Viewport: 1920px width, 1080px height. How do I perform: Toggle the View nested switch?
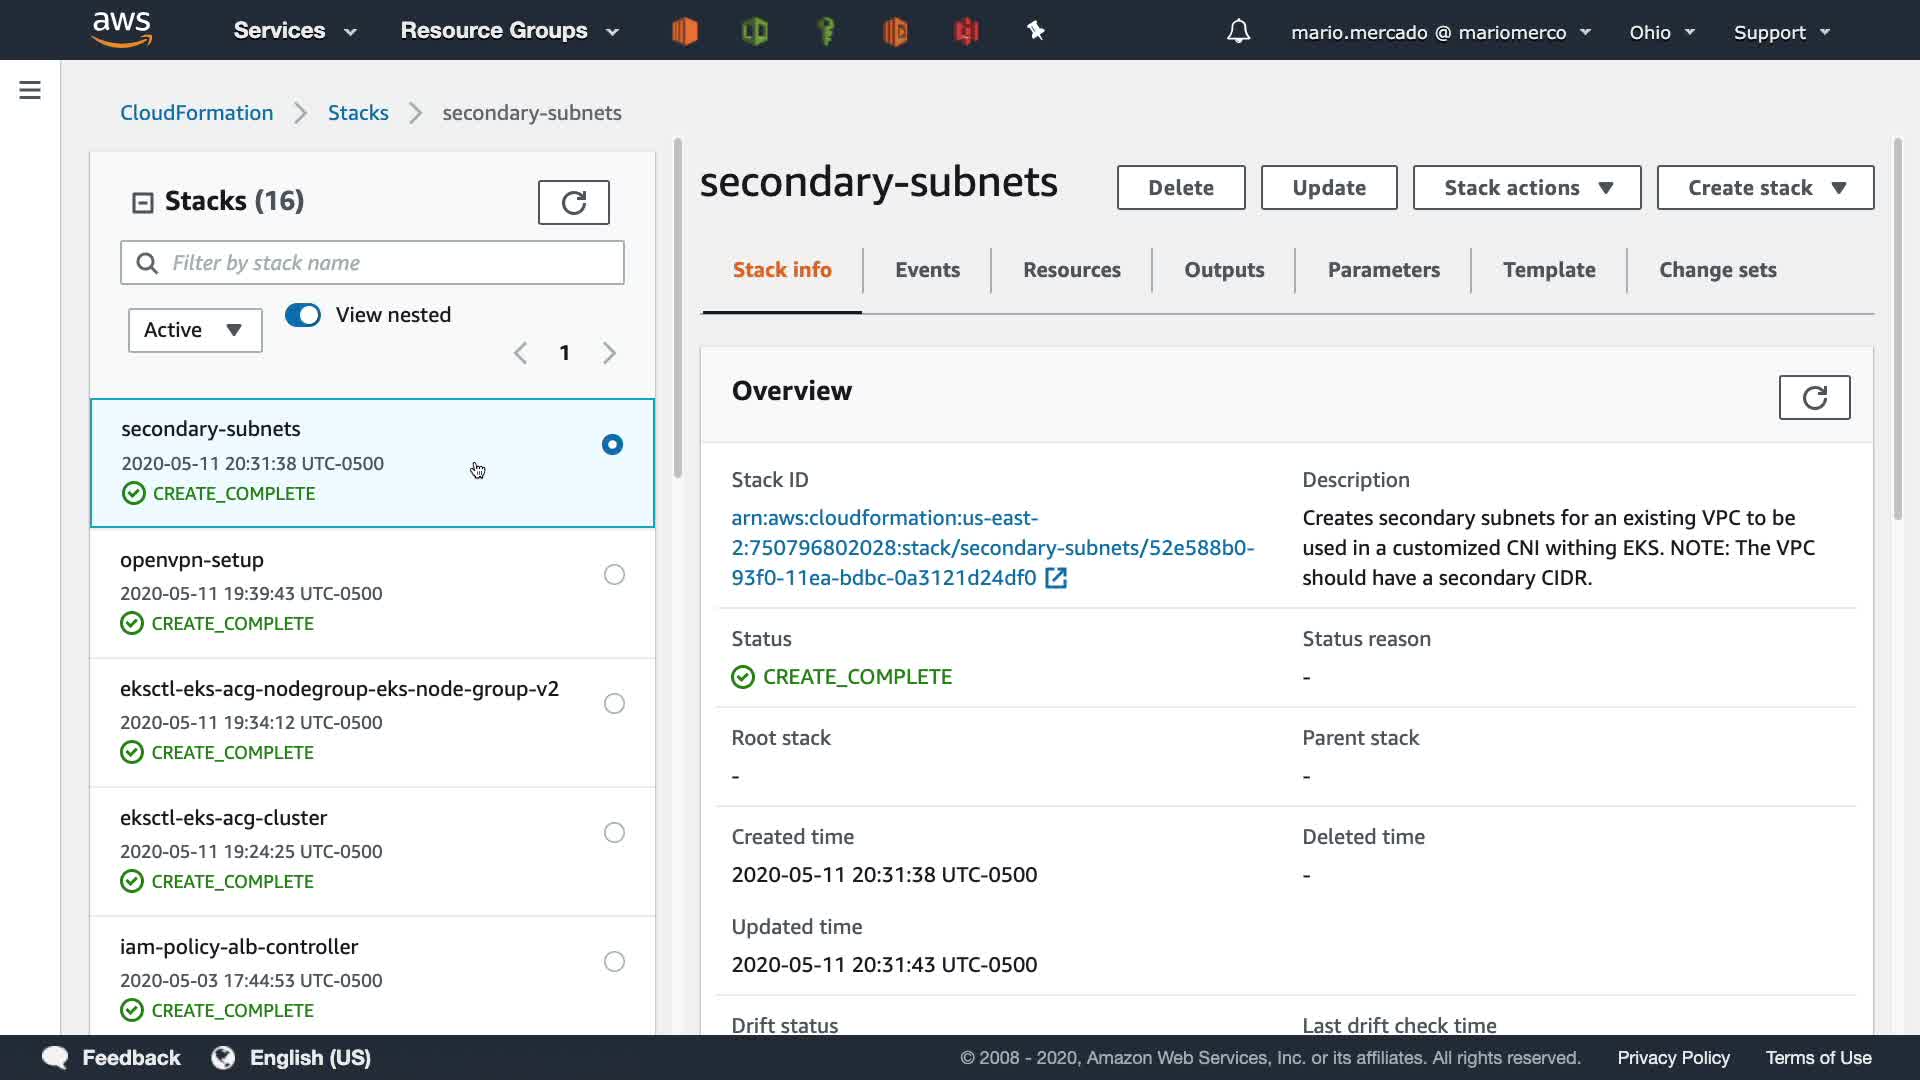pos(303,315)
